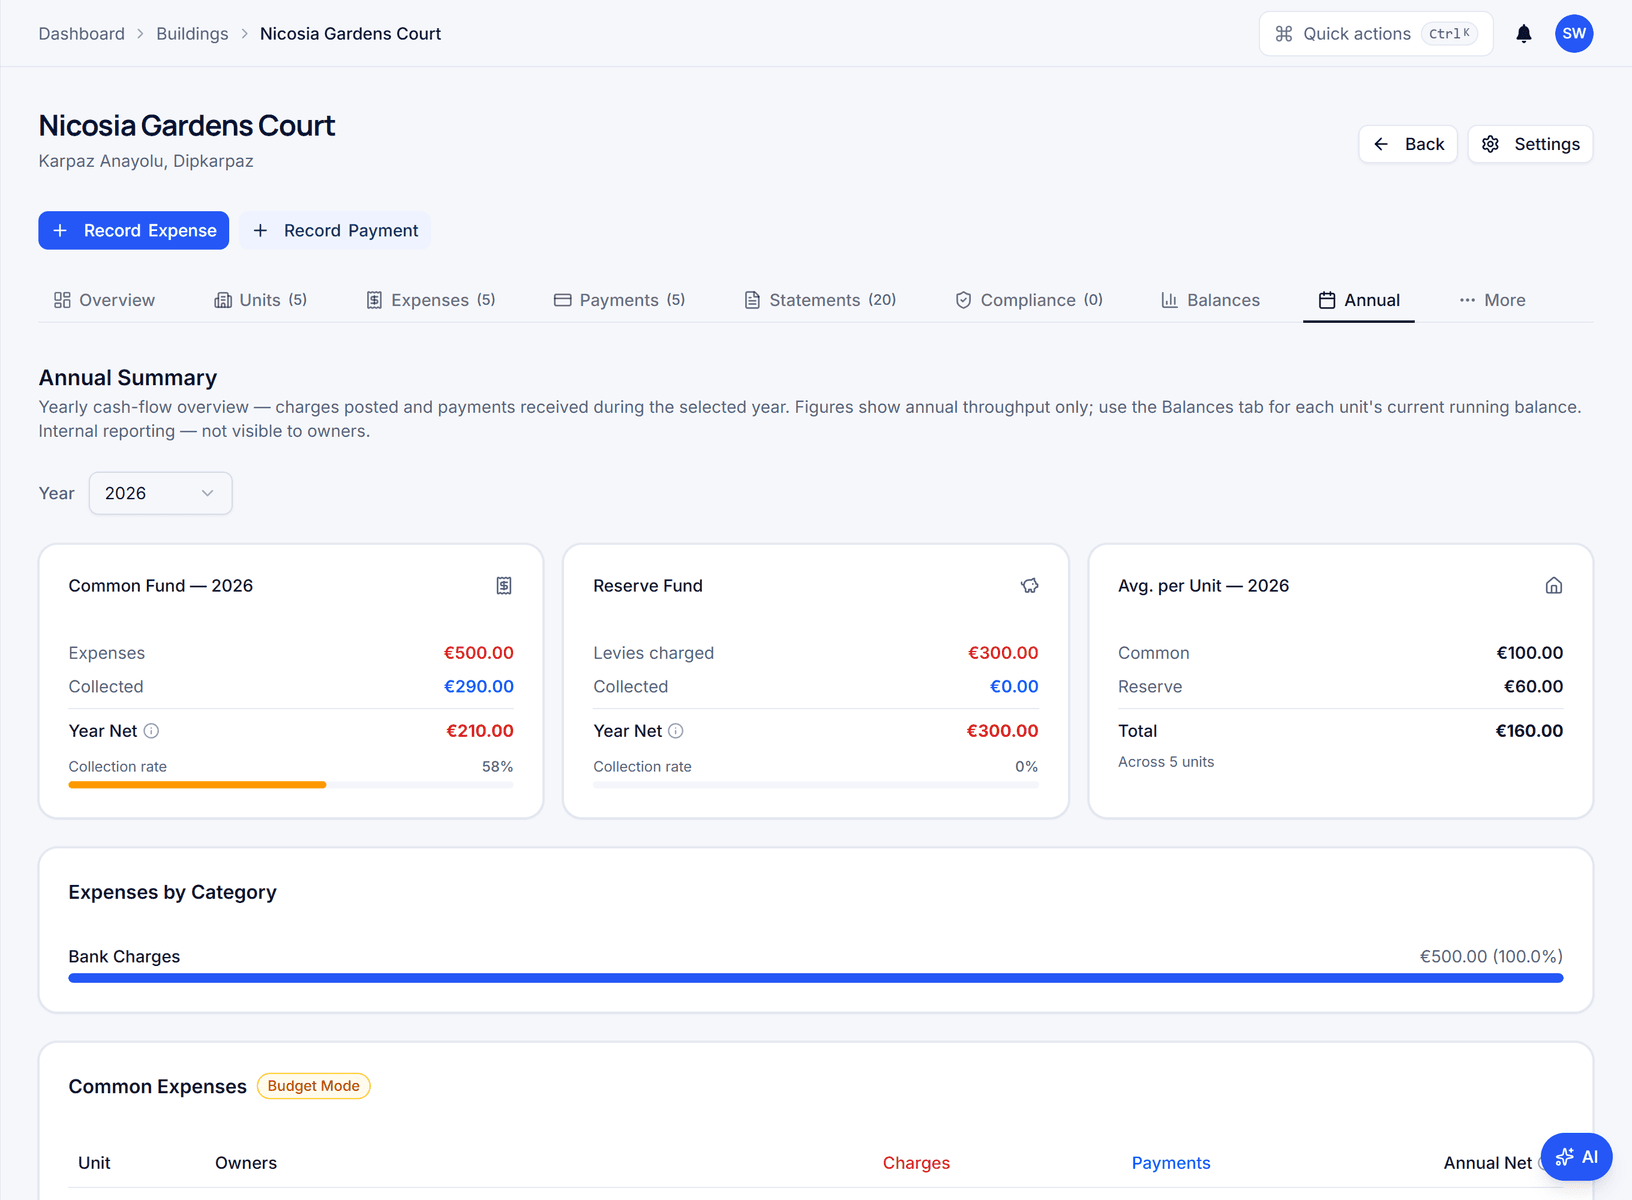
Task: Click the Quick actions command icon
Action: point(1284,34)
